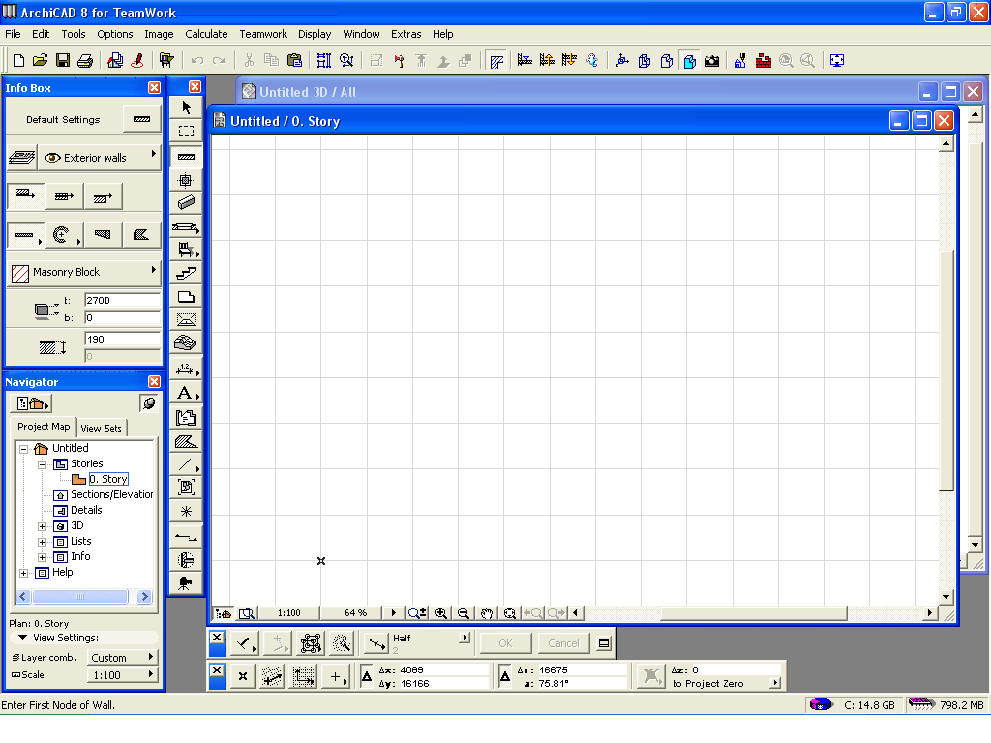Click the Print icon in the toolbar

pos(85,61)
